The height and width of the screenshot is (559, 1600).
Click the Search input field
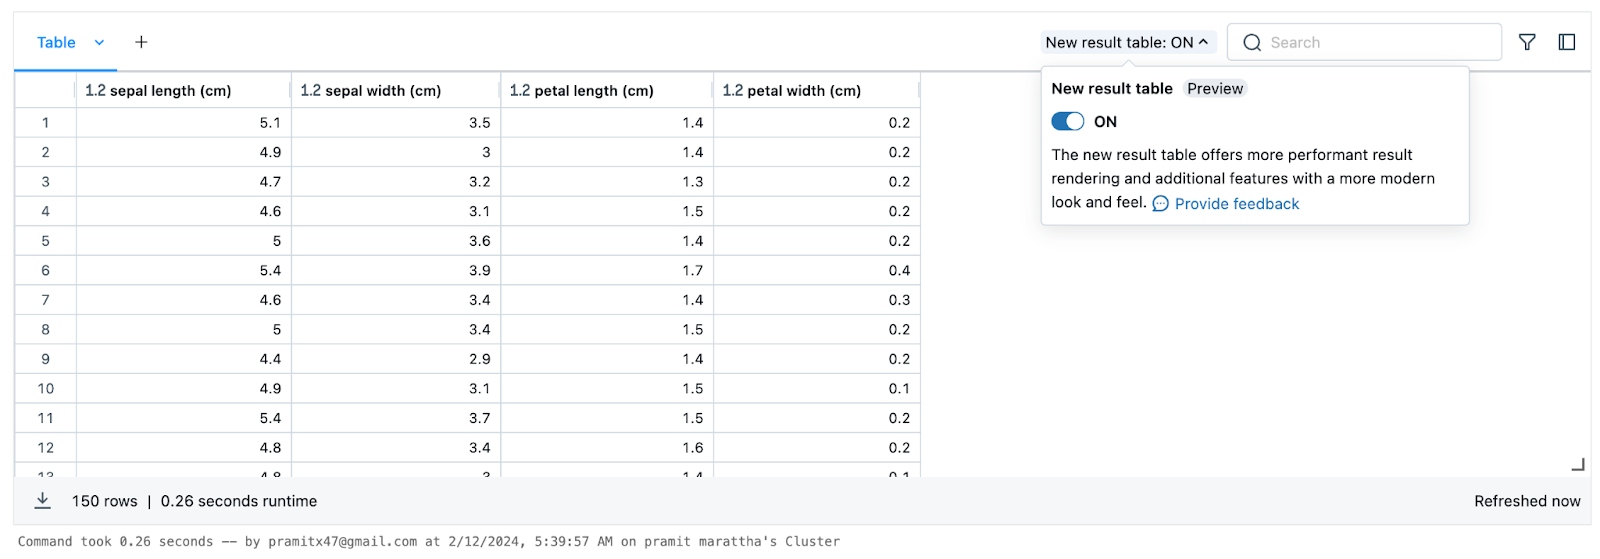1364,42
